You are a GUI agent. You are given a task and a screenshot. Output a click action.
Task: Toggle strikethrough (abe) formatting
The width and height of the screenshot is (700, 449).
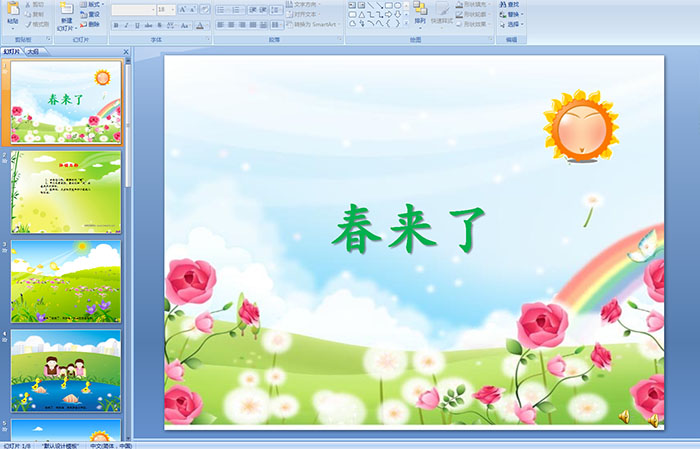tap(148, 25)
